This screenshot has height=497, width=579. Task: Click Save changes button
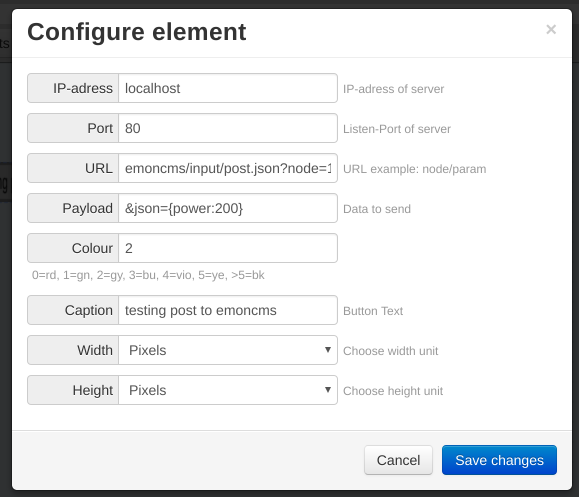coord(499,460)
